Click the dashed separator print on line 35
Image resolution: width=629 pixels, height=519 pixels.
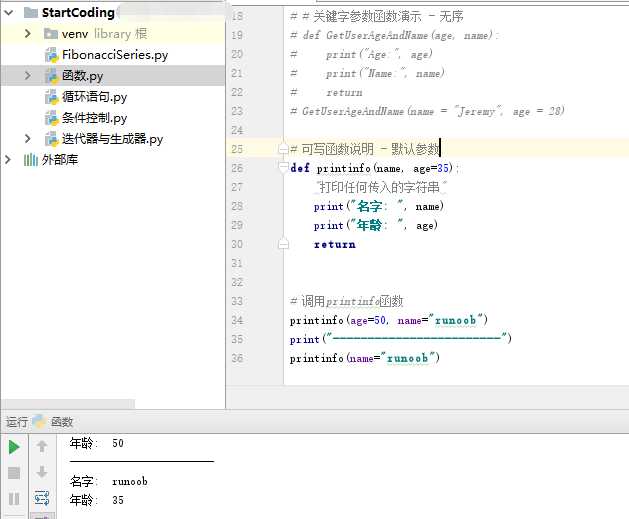point(400,339)
